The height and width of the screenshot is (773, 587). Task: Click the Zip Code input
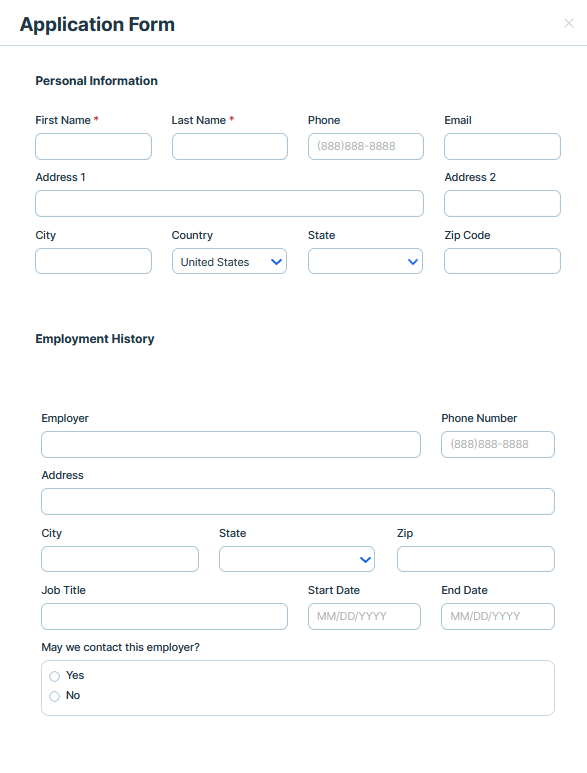502,261
